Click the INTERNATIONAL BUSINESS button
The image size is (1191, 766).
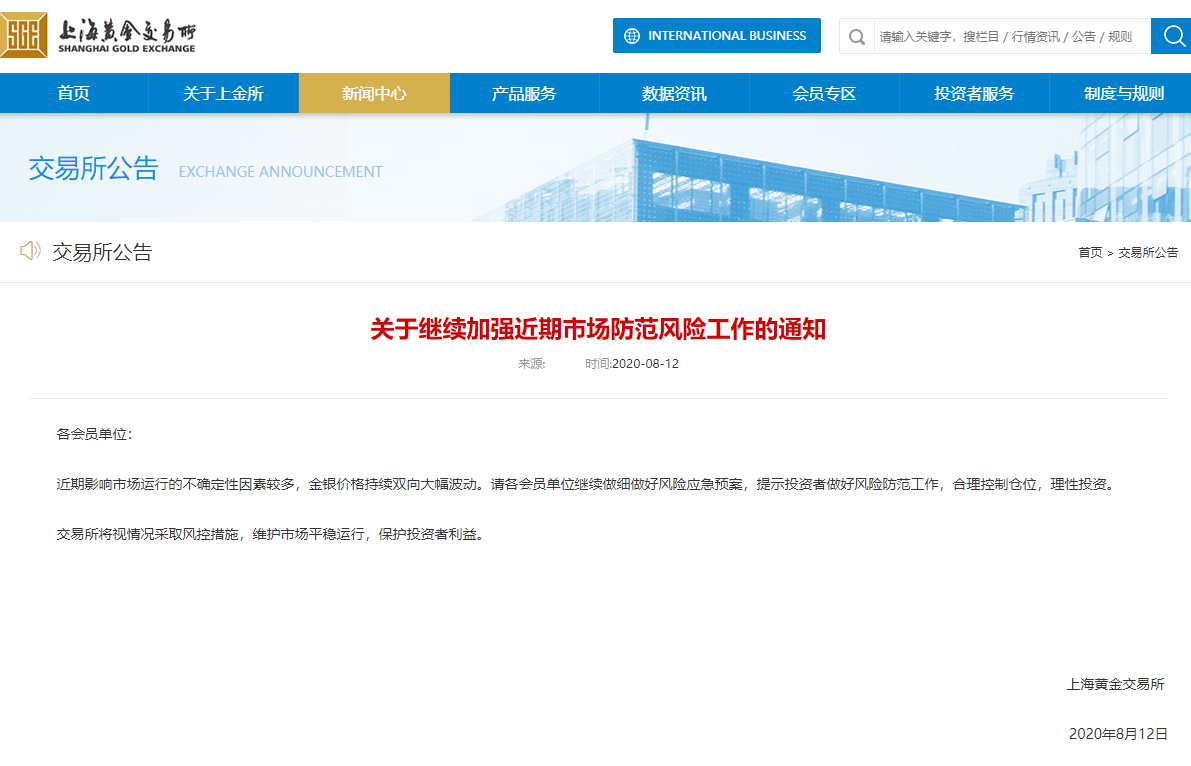pos(717,35)
